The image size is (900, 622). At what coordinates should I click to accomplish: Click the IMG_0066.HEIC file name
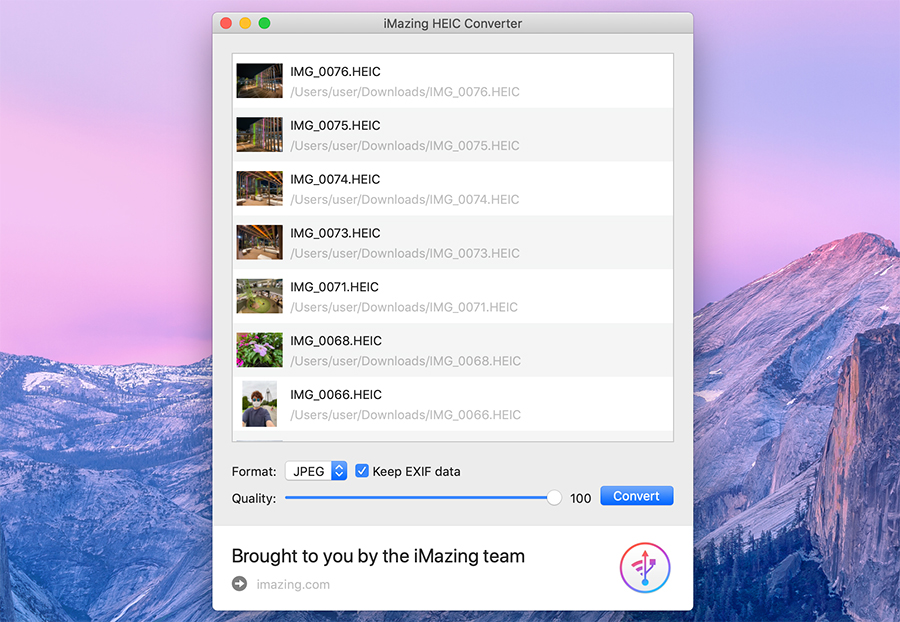pyautogui.click(x=336, y=395)
